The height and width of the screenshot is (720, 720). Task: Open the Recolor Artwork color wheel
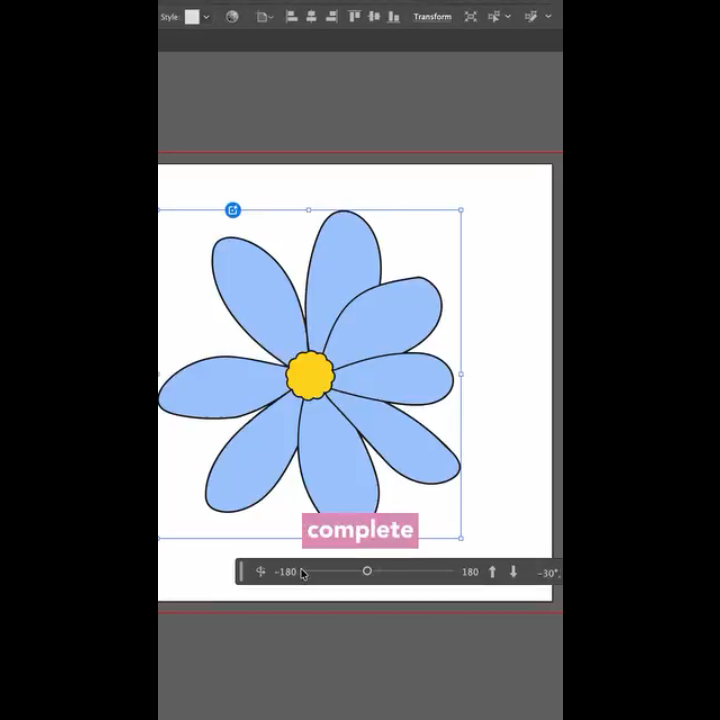click(x=232, y=17)
